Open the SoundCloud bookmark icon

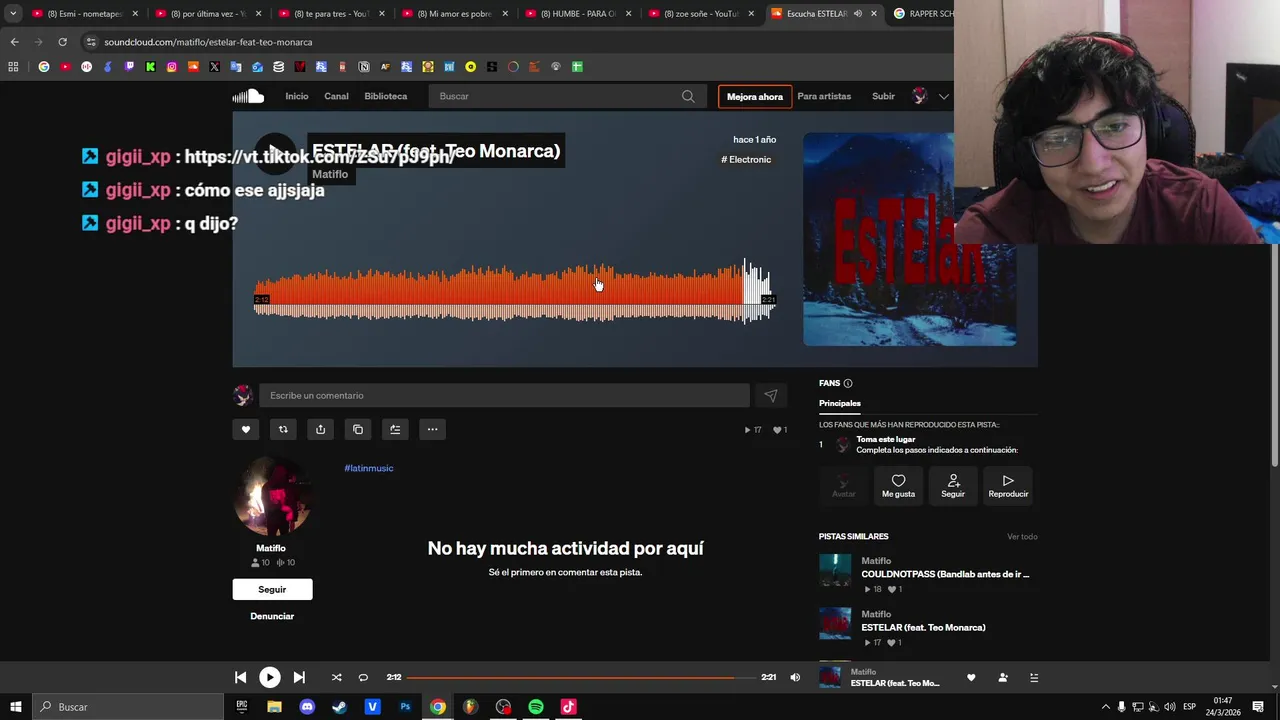tap(193, 67)
